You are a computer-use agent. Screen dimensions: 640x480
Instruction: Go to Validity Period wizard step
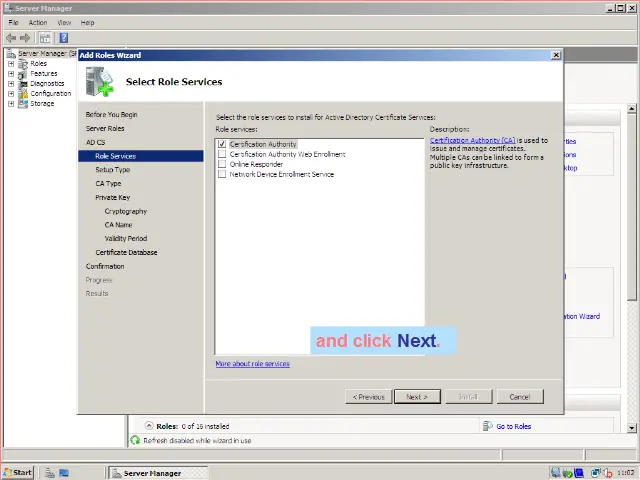pos(126,238)
